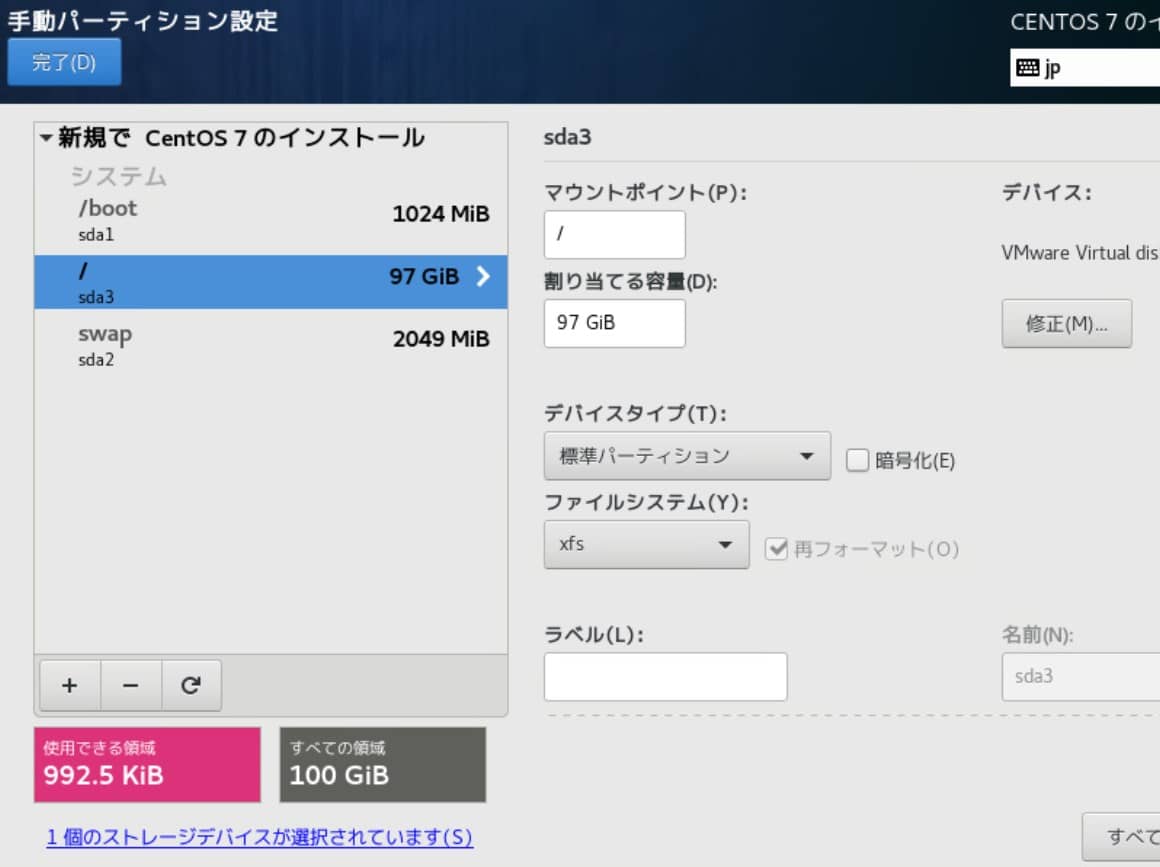The height and width of the screenshot is (867, 1160).
Task: Collapse the 新規で CentOS 7 のインストール tree
Action: coord(45,138)
